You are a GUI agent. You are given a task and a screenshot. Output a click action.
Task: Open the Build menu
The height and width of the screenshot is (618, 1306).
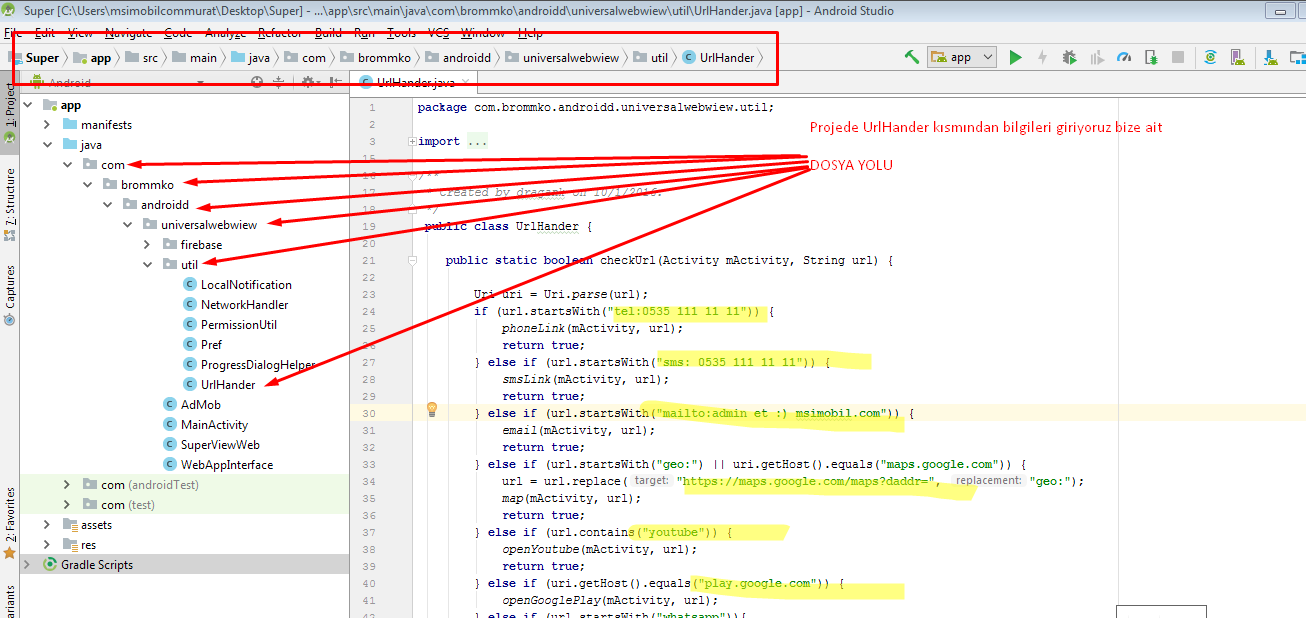pos(328,33)
